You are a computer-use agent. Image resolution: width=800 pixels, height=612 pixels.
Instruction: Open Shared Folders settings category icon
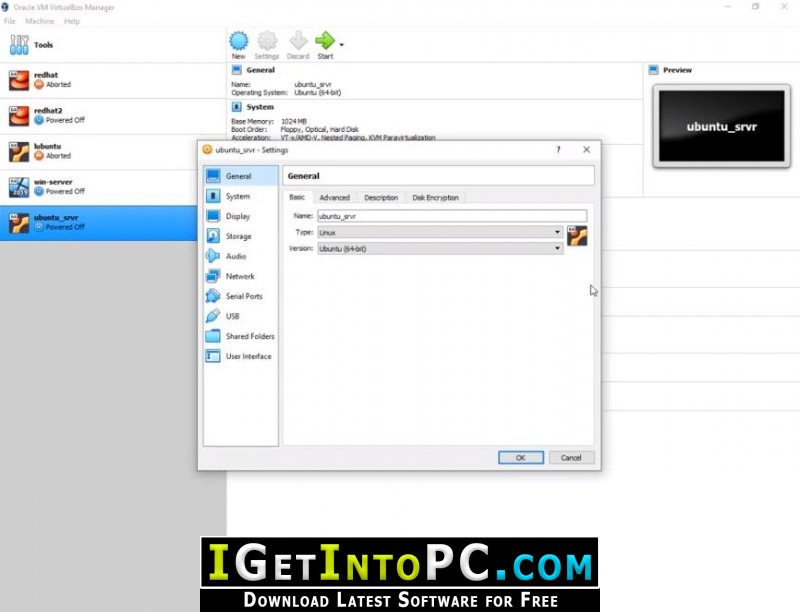pyautogui.click(x=213, y=336)
